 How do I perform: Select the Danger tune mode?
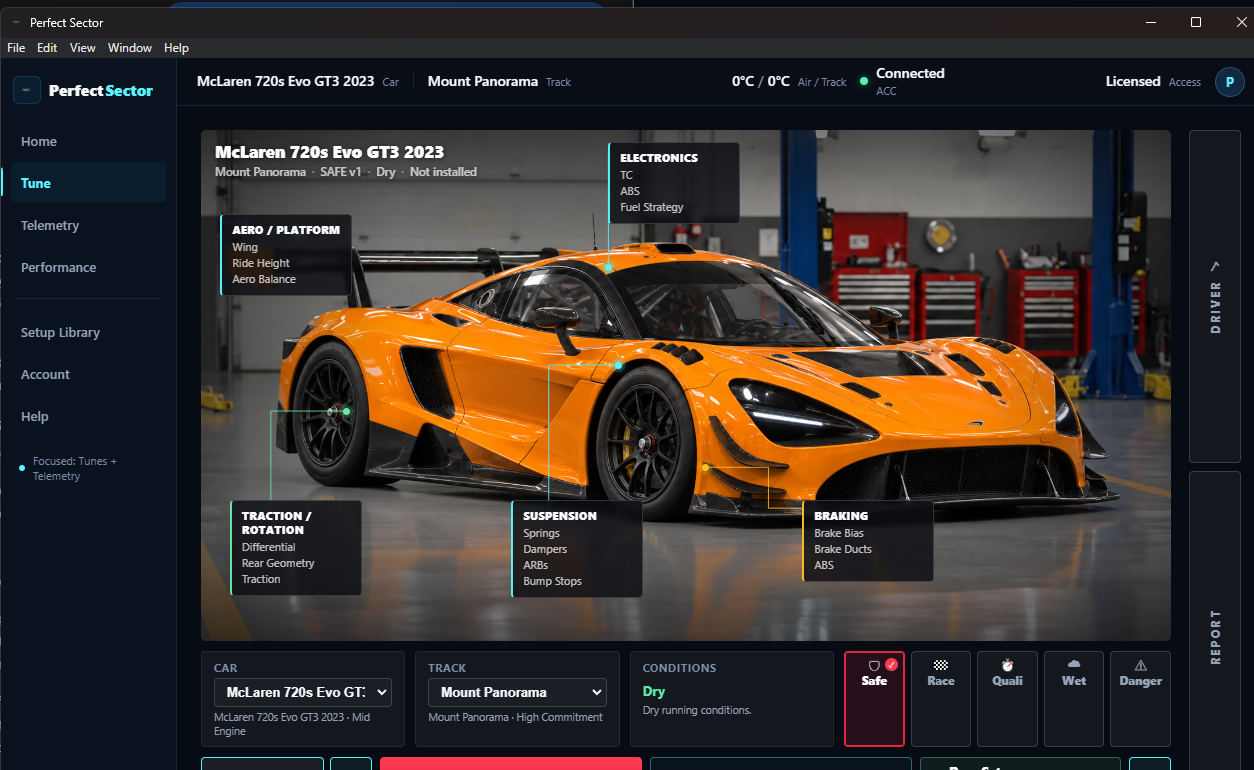pyautogui.click(x=1140, y=699)
